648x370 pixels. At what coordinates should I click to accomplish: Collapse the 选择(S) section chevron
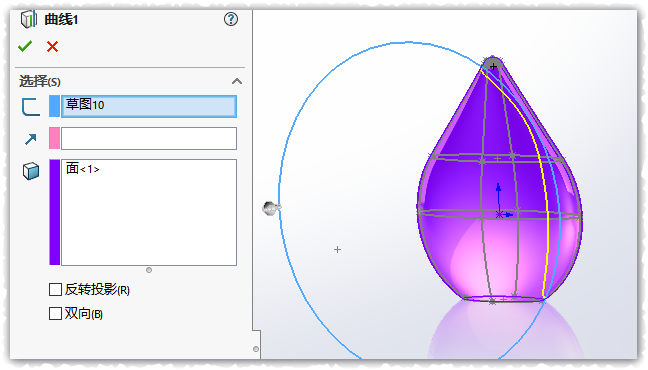pos(237,81)
